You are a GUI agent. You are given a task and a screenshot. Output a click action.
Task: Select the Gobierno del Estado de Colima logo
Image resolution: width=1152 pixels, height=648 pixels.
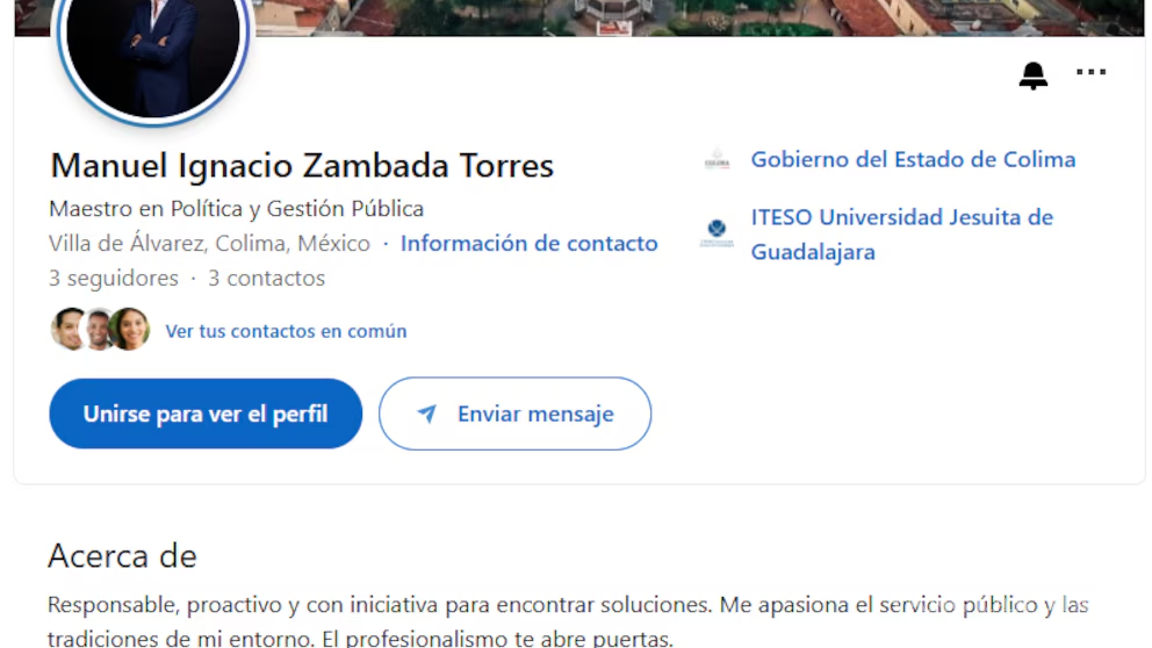(716, 160)
